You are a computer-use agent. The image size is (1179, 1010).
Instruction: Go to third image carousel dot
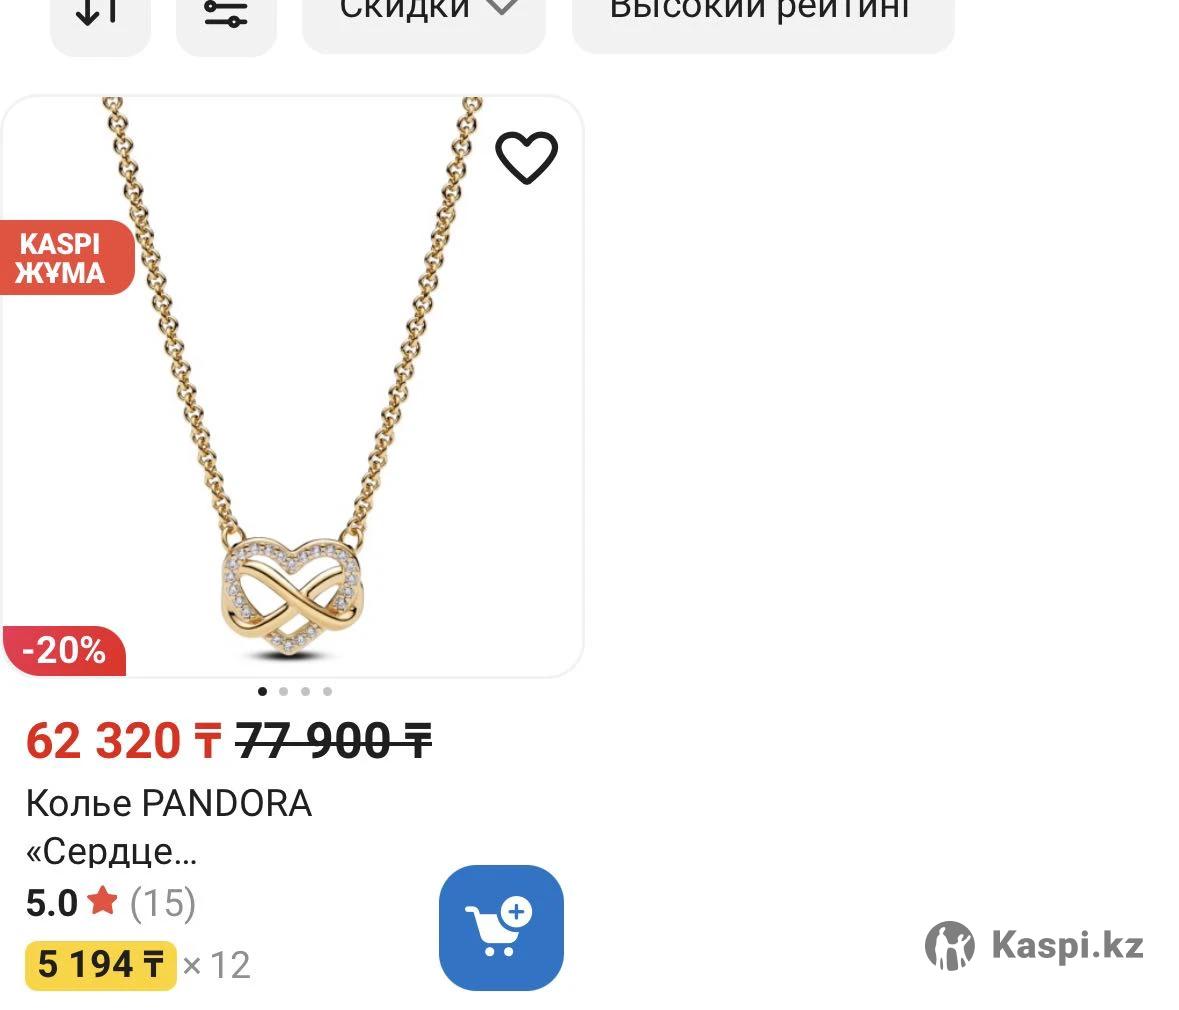[305, 691]
